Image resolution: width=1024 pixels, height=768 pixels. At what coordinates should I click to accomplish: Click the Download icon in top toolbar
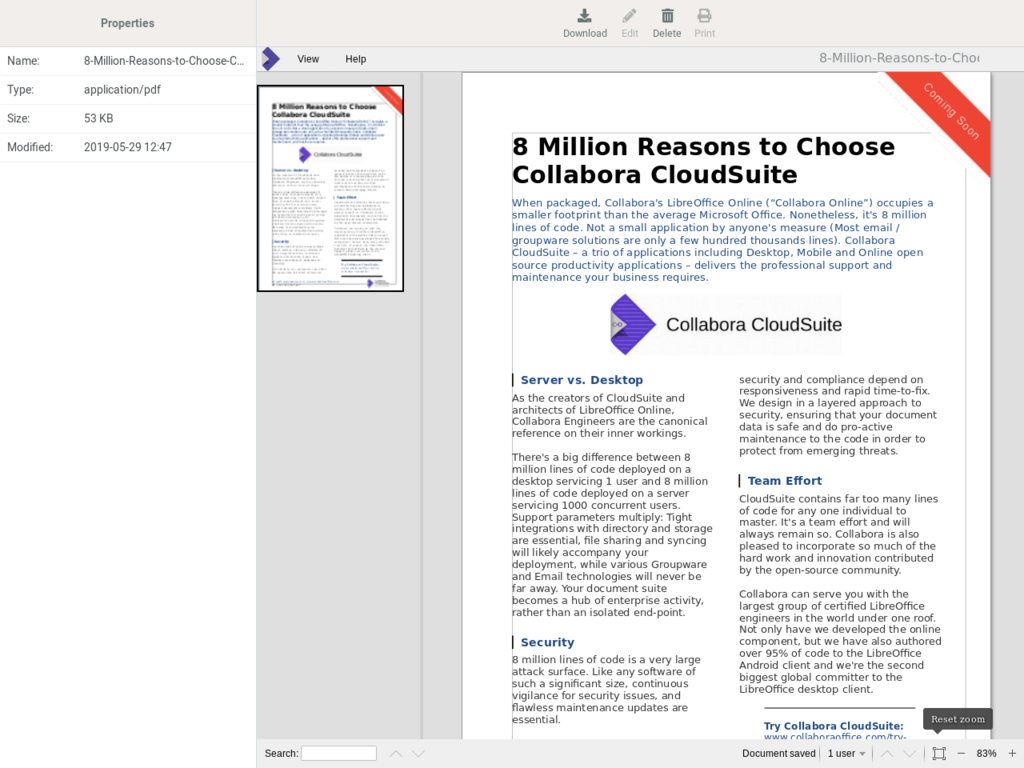pos(585,16)
